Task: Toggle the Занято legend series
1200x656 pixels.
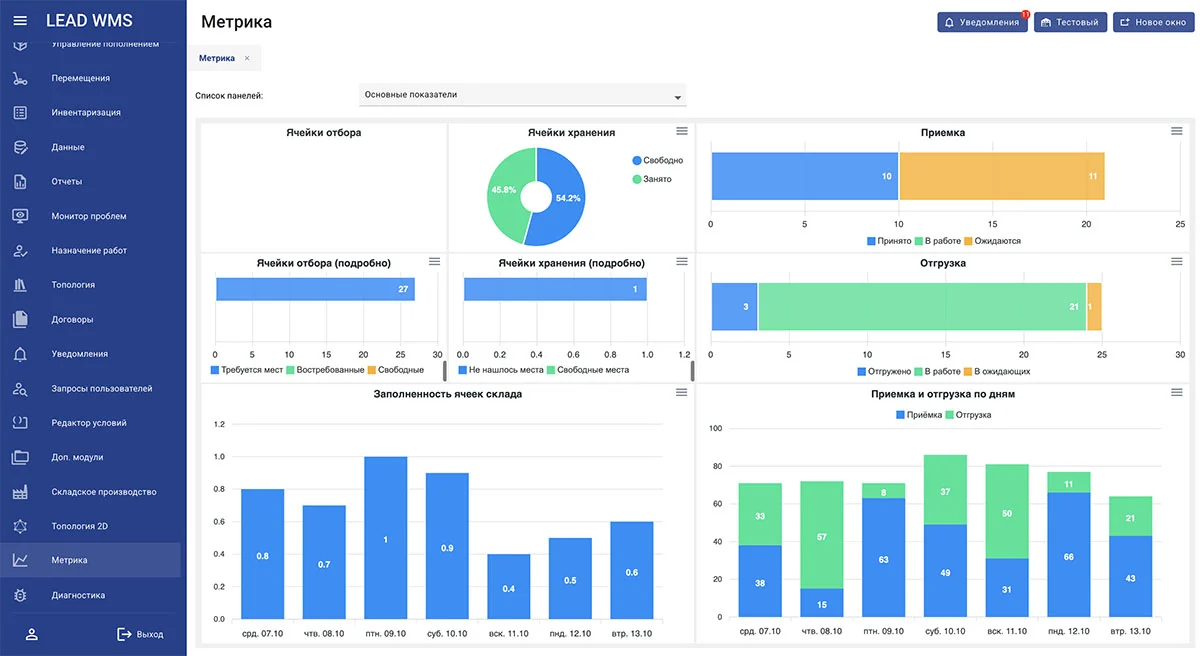Action: pos(652,179)
